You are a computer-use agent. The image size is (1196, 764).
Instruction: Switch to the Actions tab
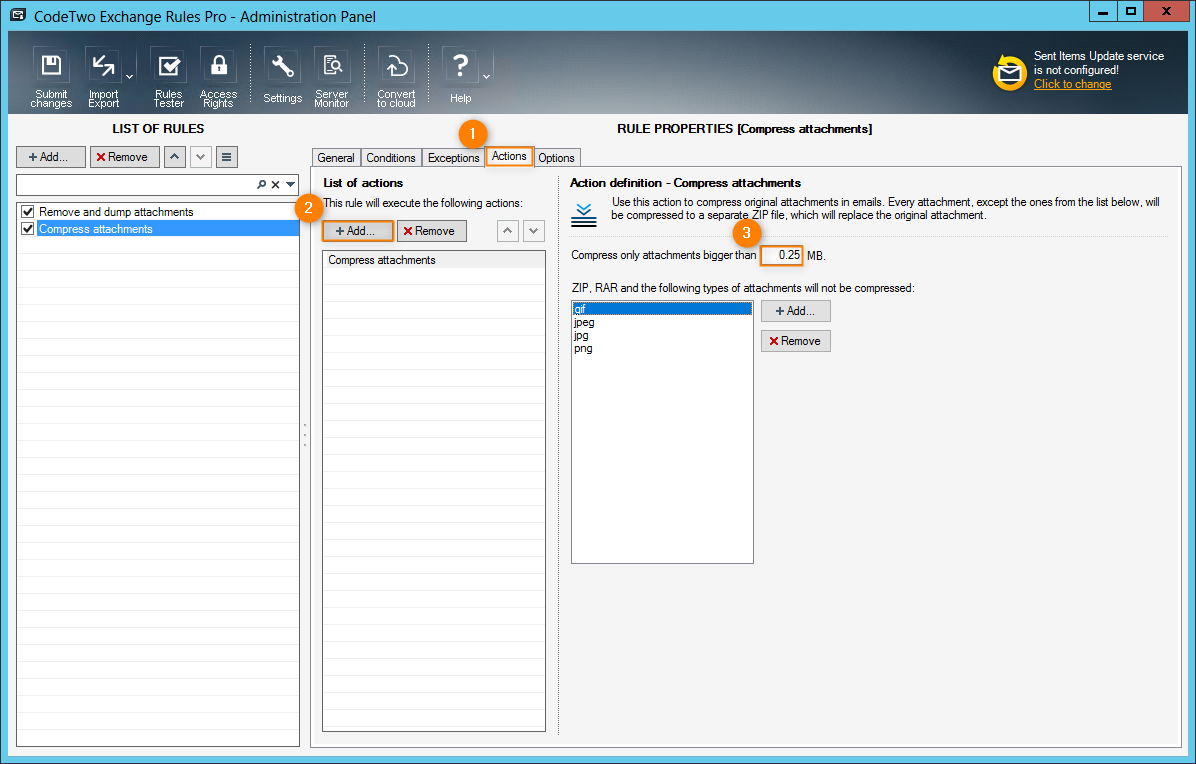509,156
